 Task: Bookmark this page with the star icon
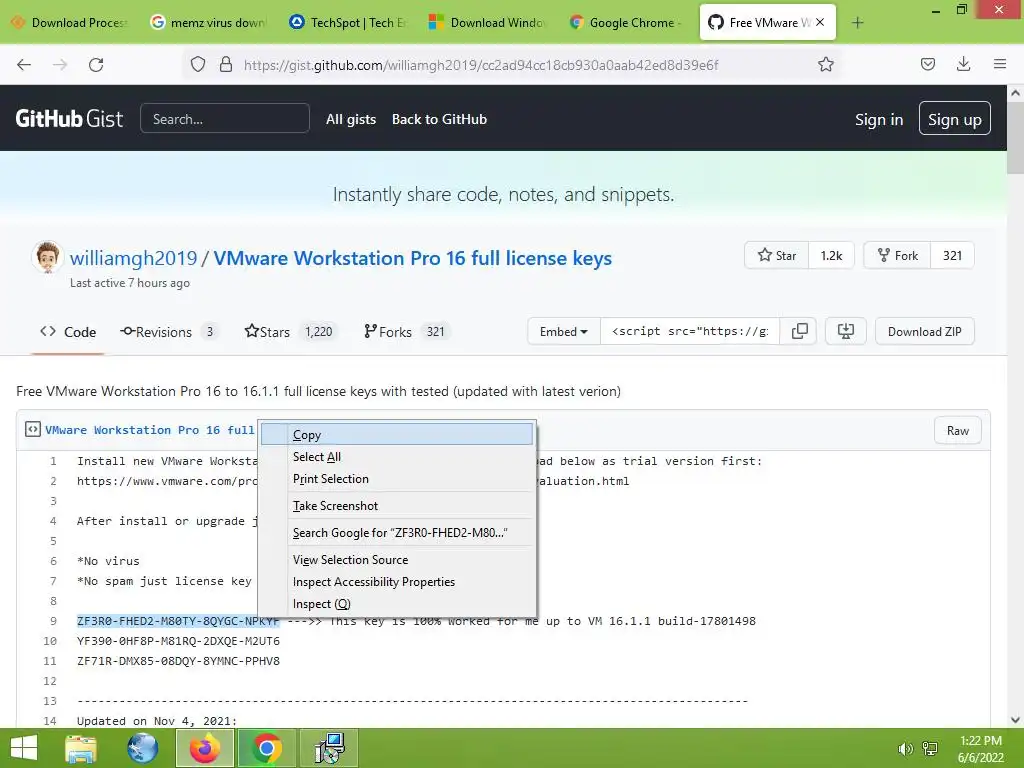[825, 64]
